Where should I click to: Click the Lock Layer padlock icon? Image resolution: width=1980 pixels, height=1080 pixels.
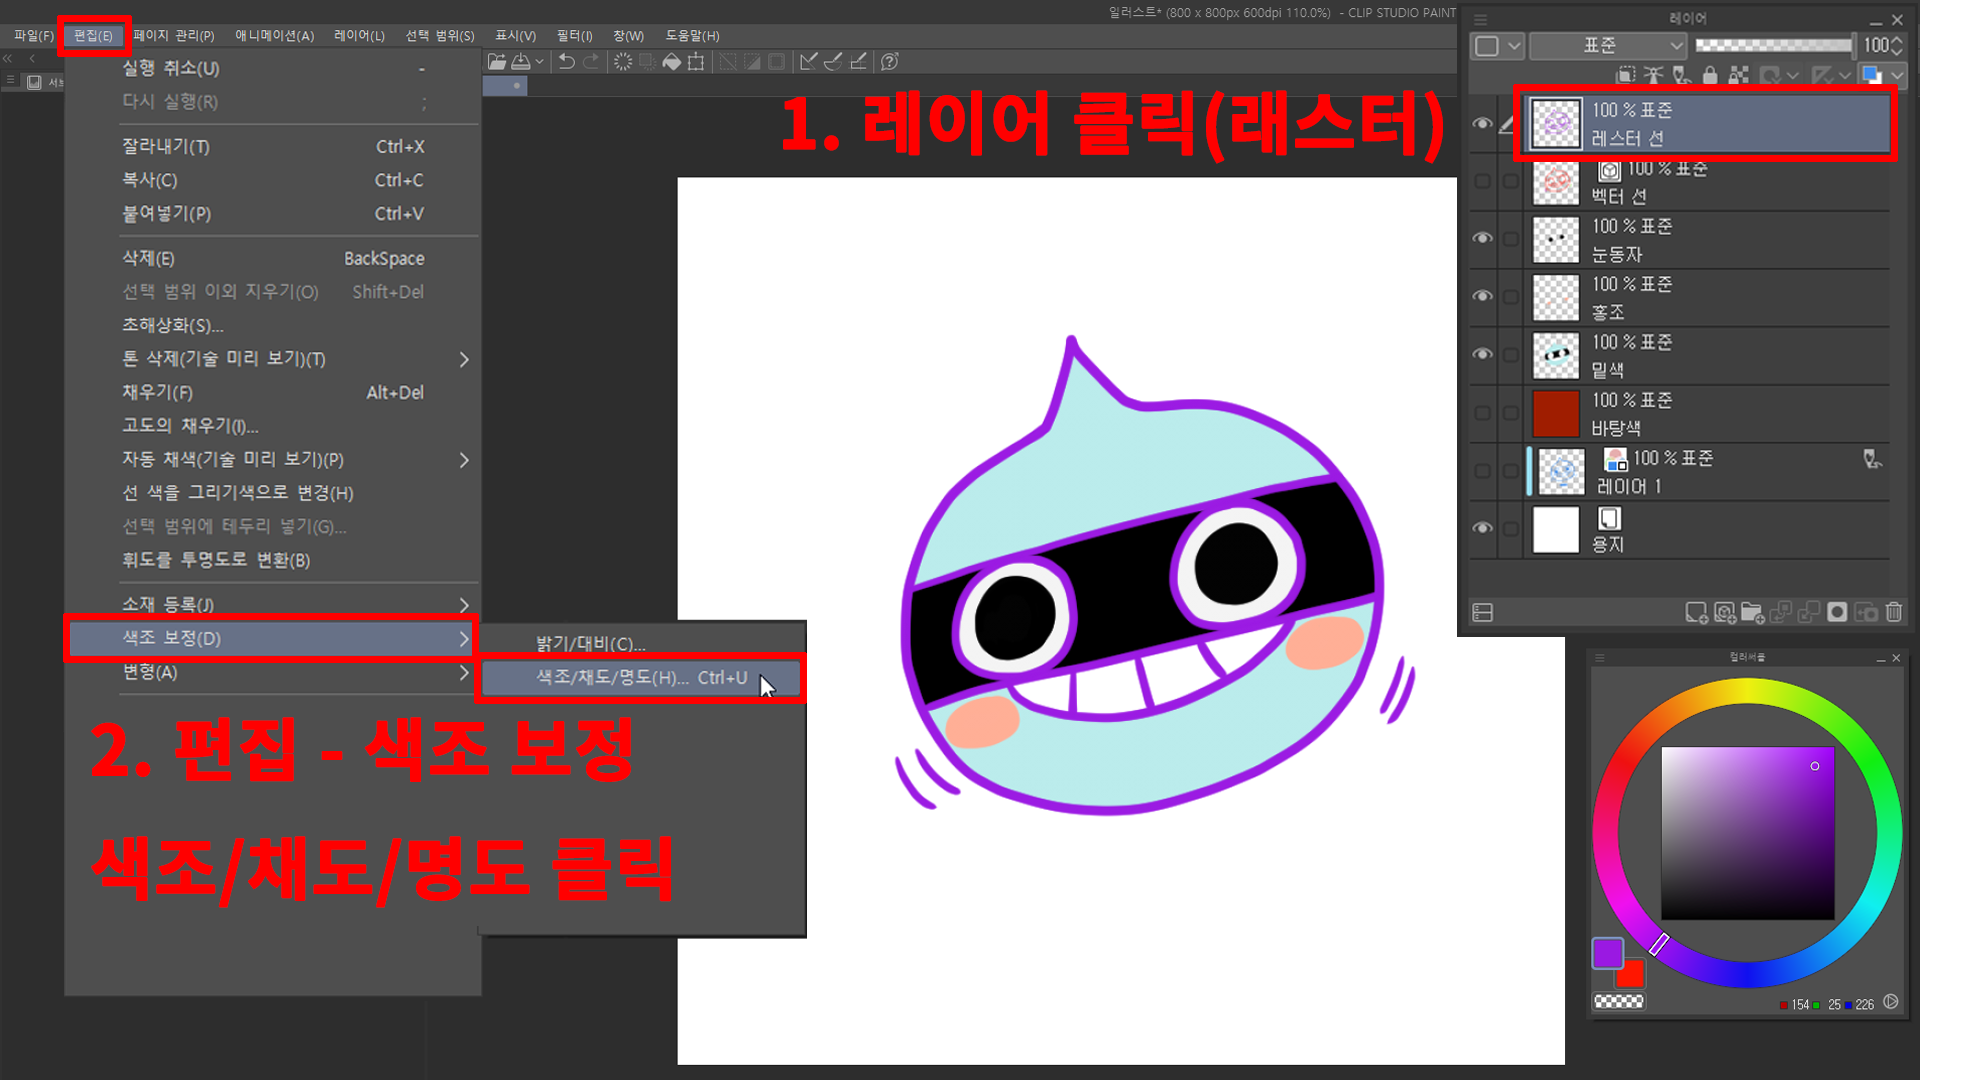pyautogui.click(x=1710, y=75)
